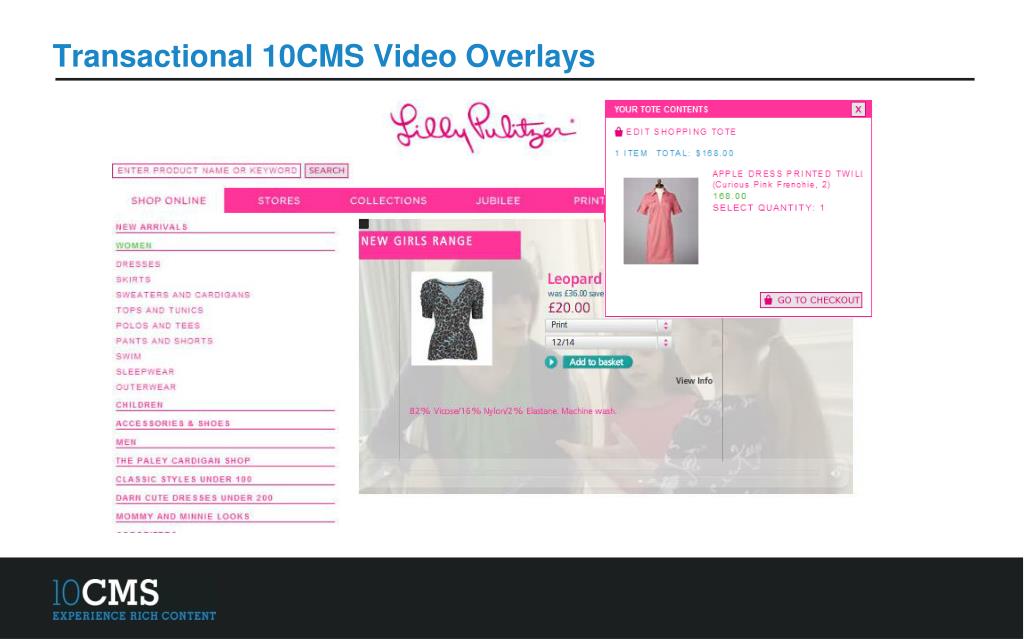Click the shopping tote bag icon
The width and height of the screenshot is (1024, 639).
point(618,131)
